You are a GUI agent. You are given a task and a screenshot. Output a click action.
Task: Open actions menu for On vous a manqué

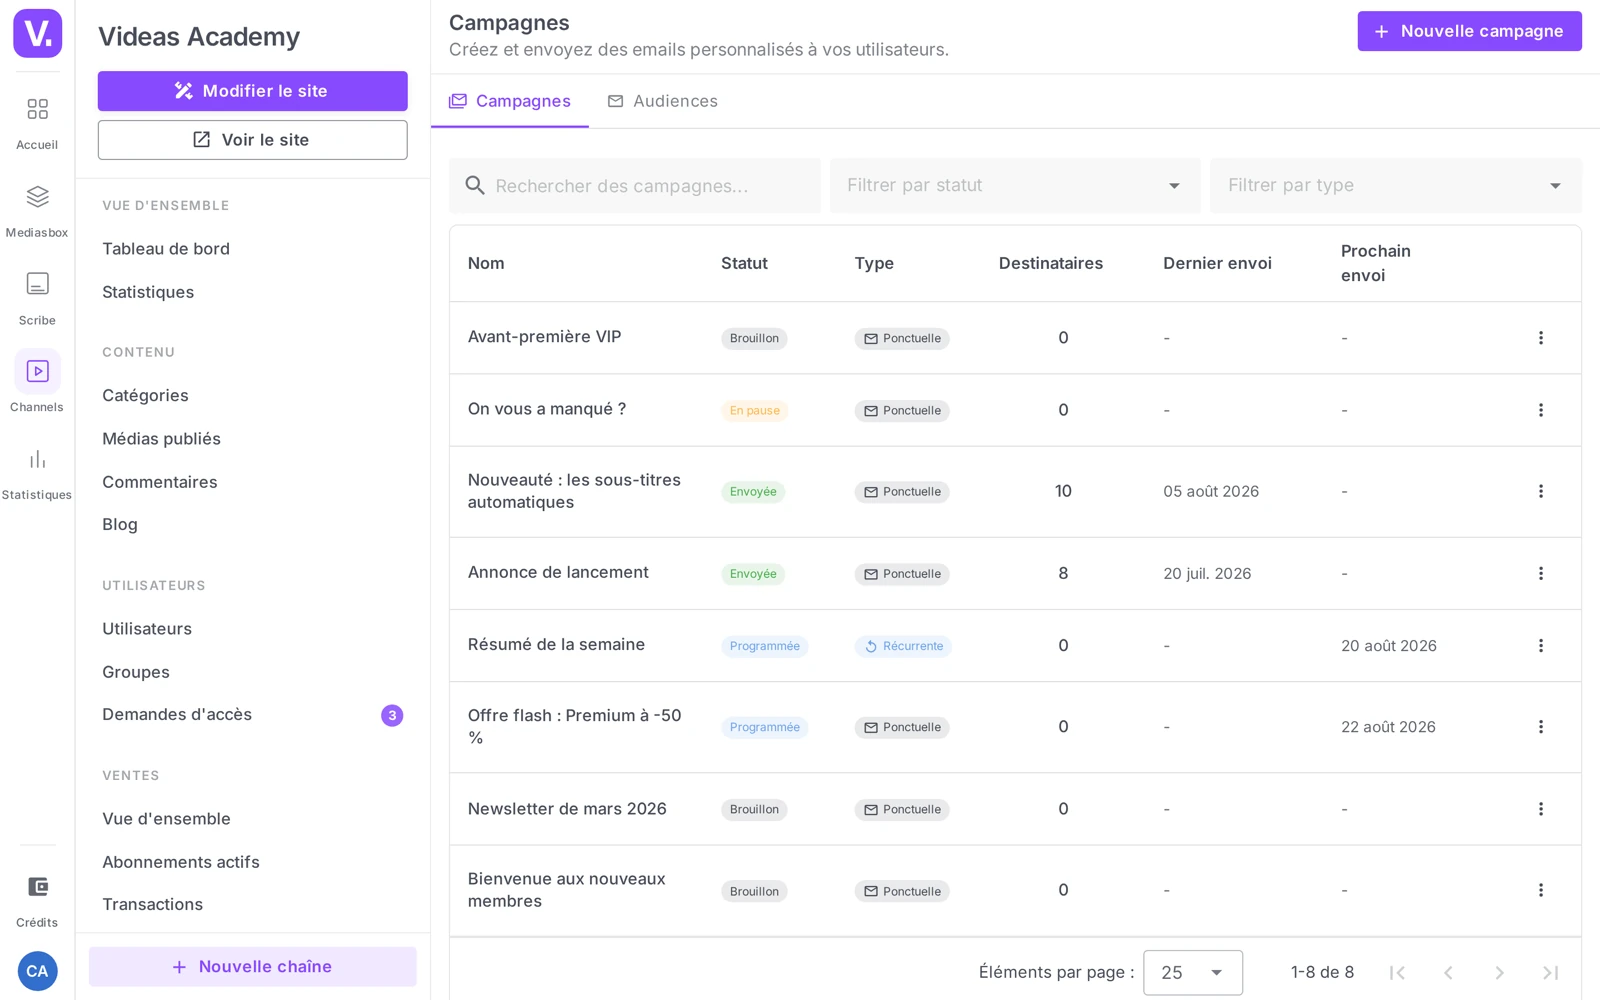(x=1540, y=410)
